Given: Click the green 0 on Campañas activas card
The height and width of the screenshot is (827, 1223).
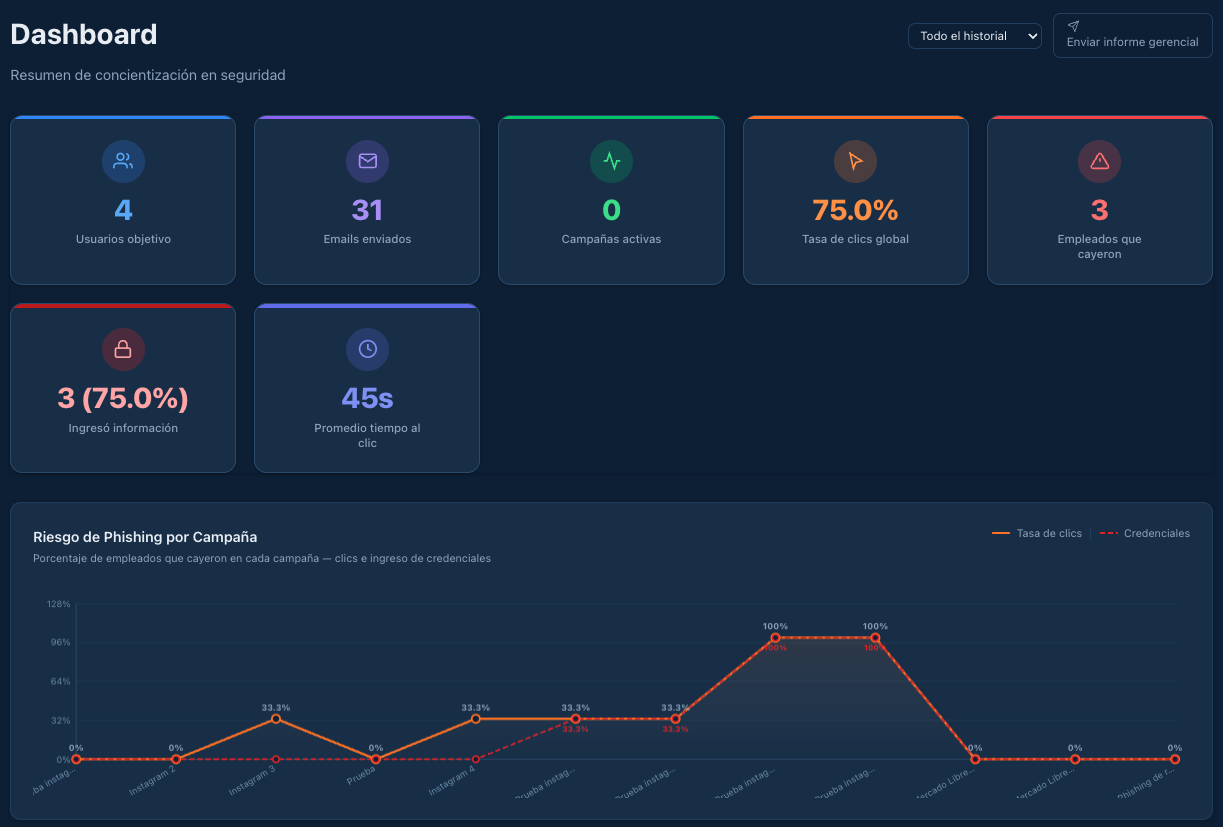Looking at the screenshot, I should click(611, 210).
